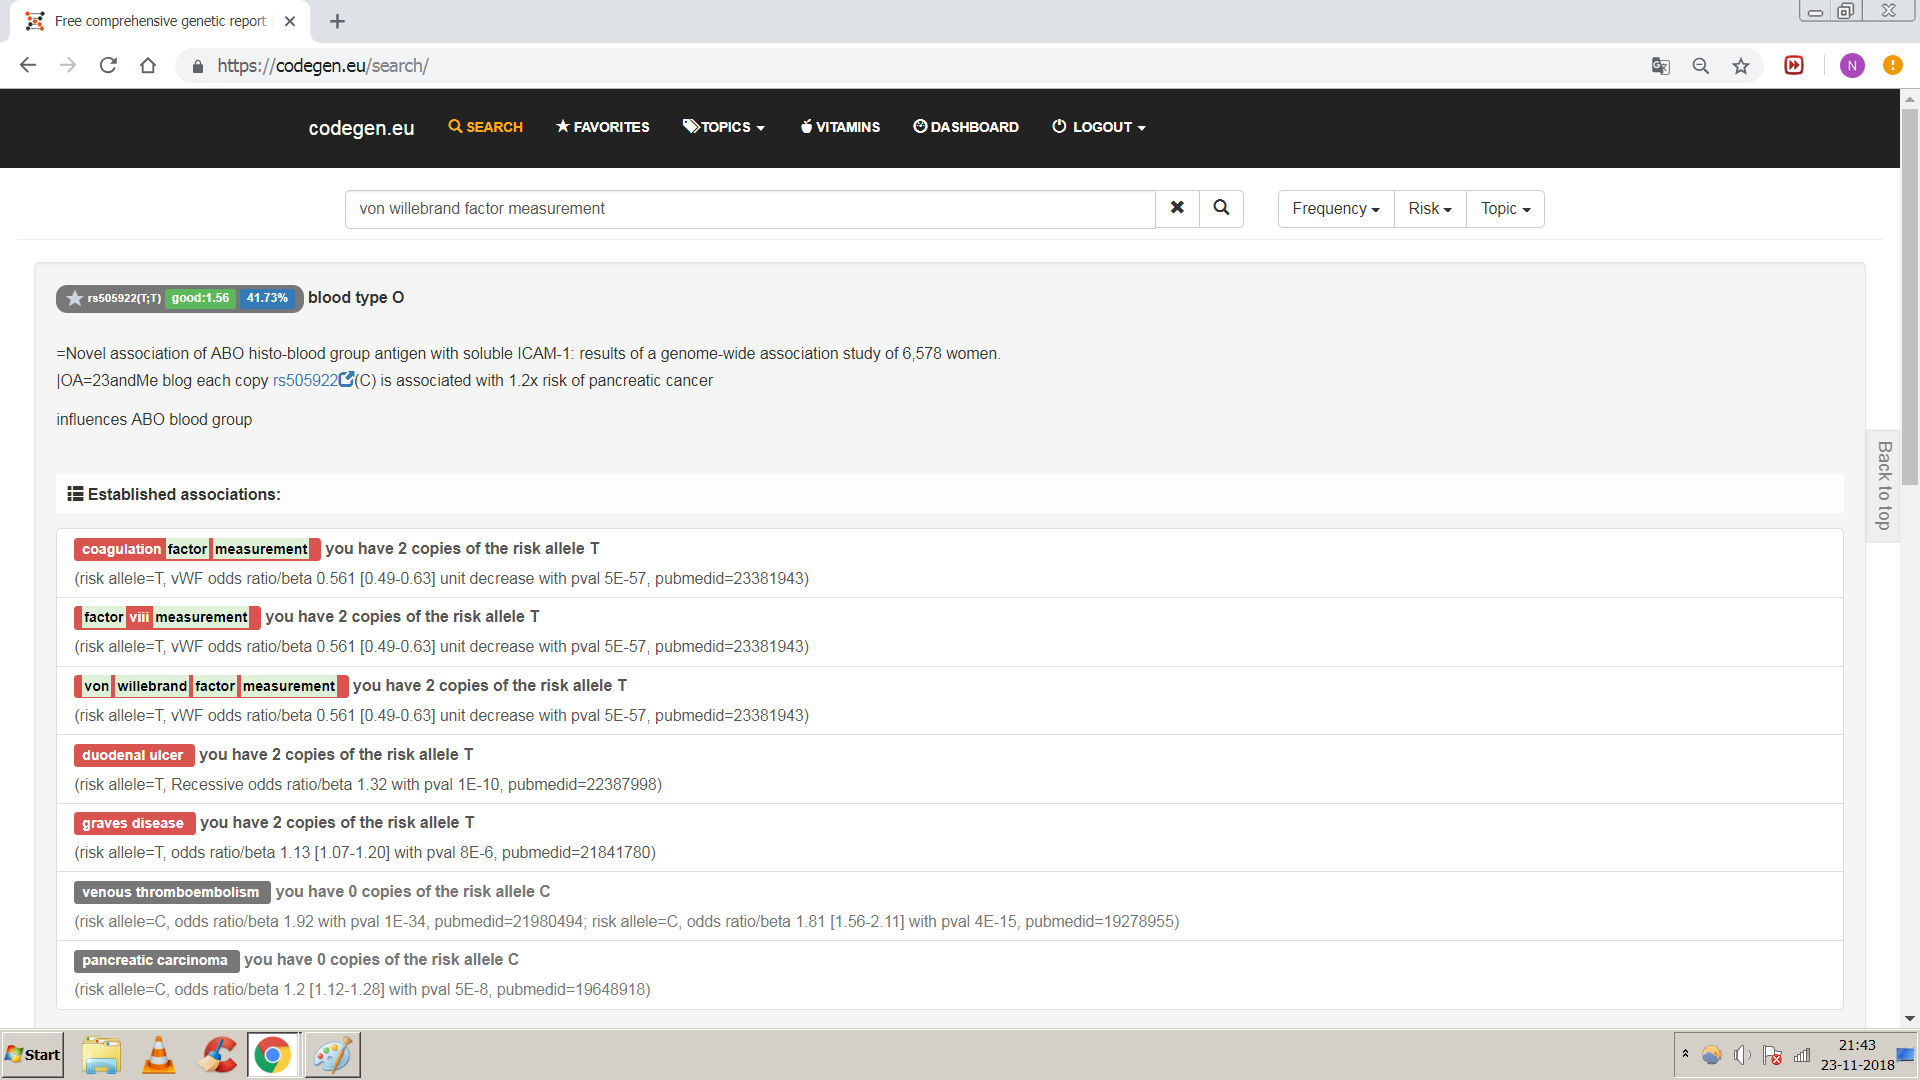Expand the Frequency dropdown

coord(1335,208)
